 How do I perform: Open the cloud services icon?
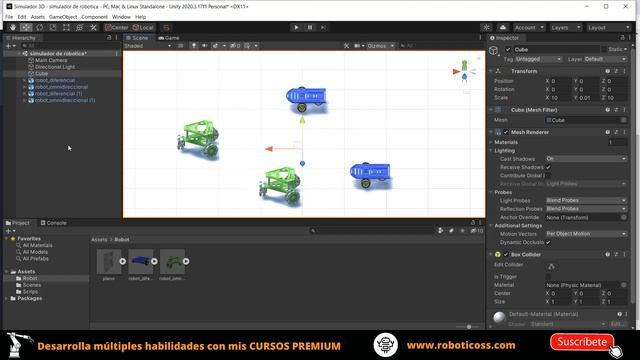coord(503,27)
